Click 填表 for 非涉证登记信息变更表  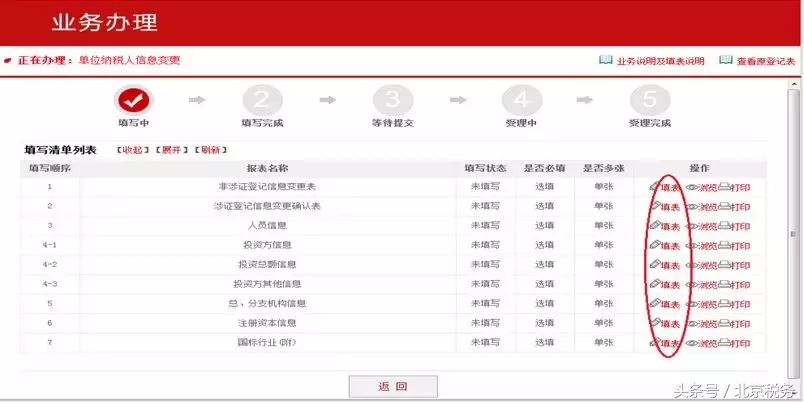[665, 187]
